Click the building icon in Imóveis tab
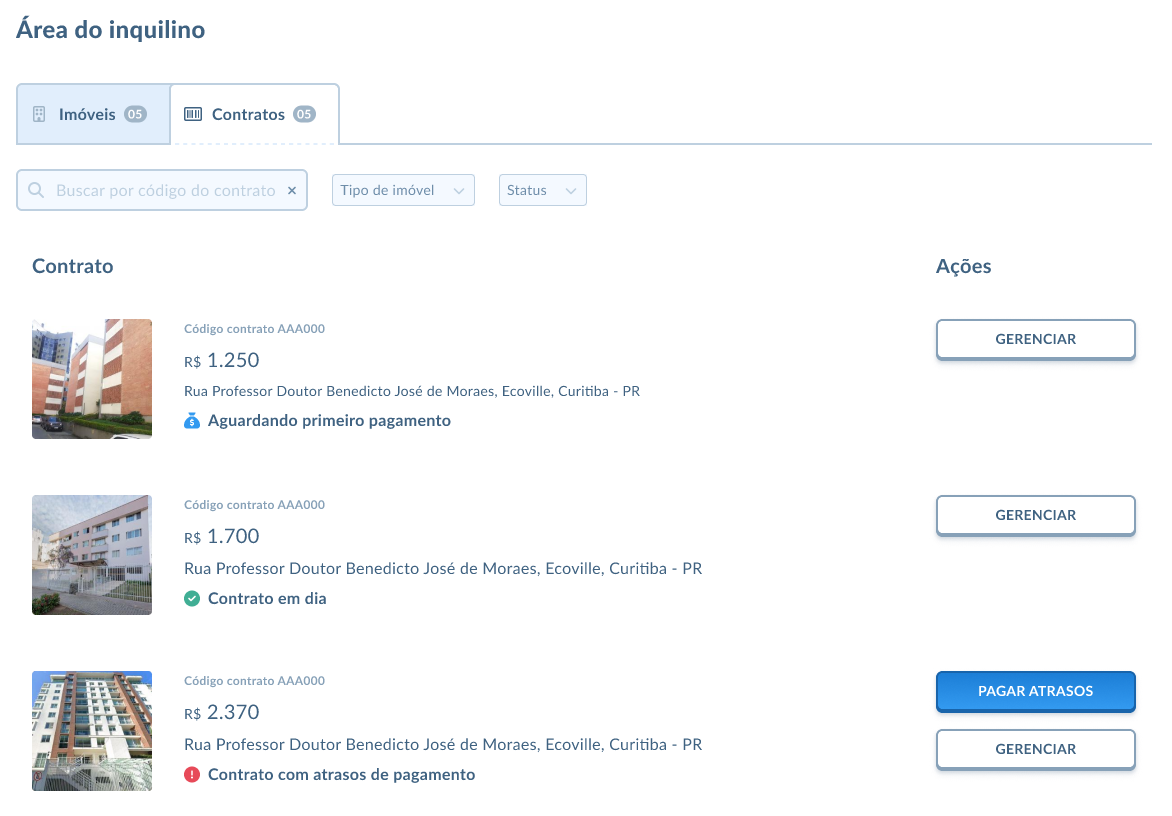Viewport: 1172px width, 816px height. [39, 114]
